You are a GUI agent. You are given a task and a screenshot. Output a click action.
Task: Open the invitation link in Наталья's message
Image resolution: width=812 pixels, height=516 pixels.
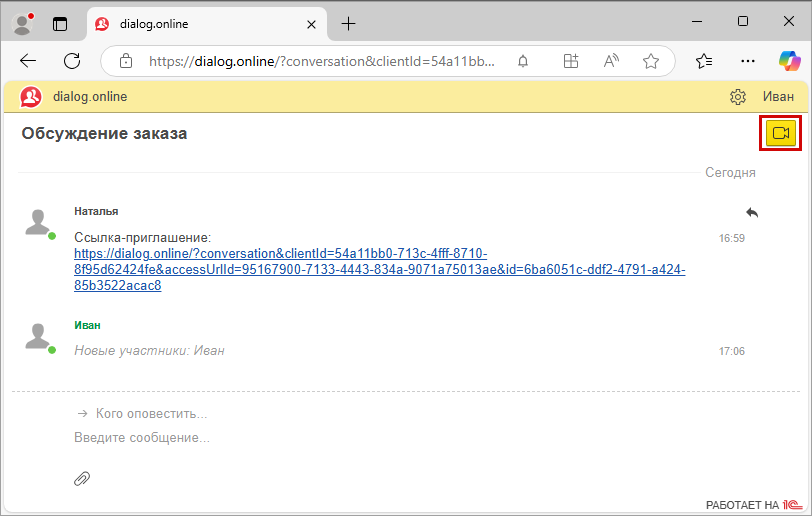(379, 270)
